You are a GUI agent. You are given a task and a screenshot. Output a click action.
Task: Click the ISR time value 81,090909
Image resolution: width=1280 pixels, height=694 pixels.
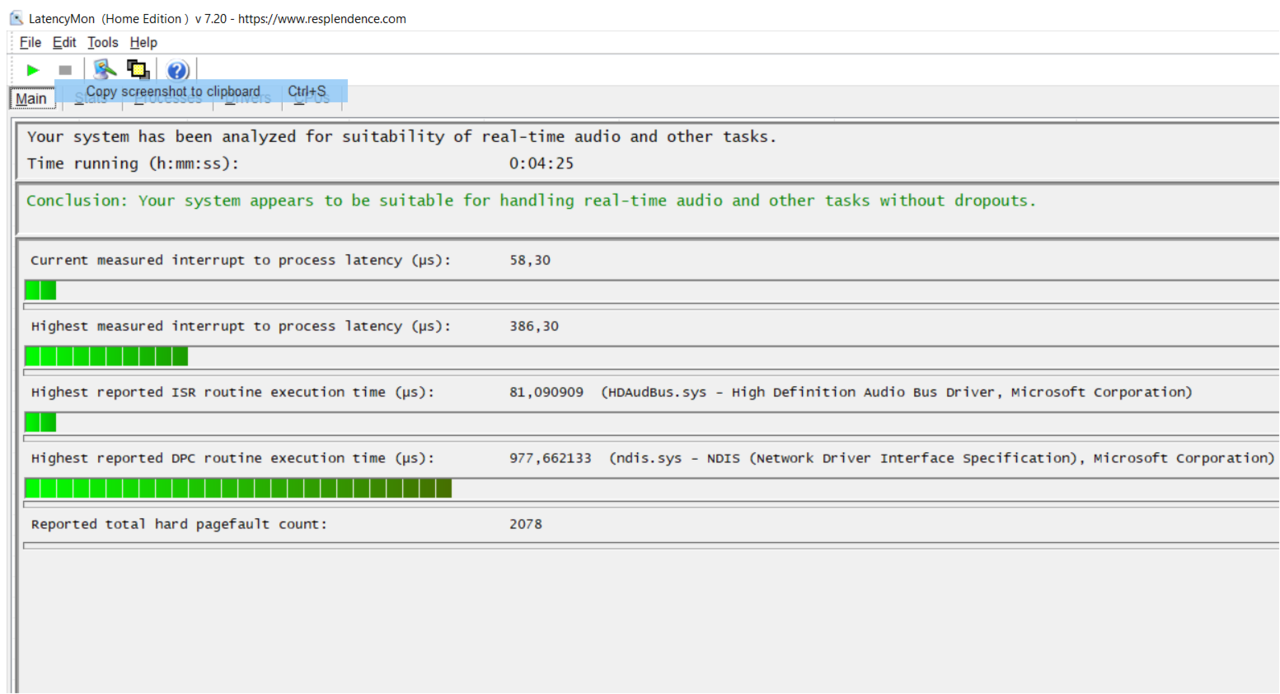[547, 392]
